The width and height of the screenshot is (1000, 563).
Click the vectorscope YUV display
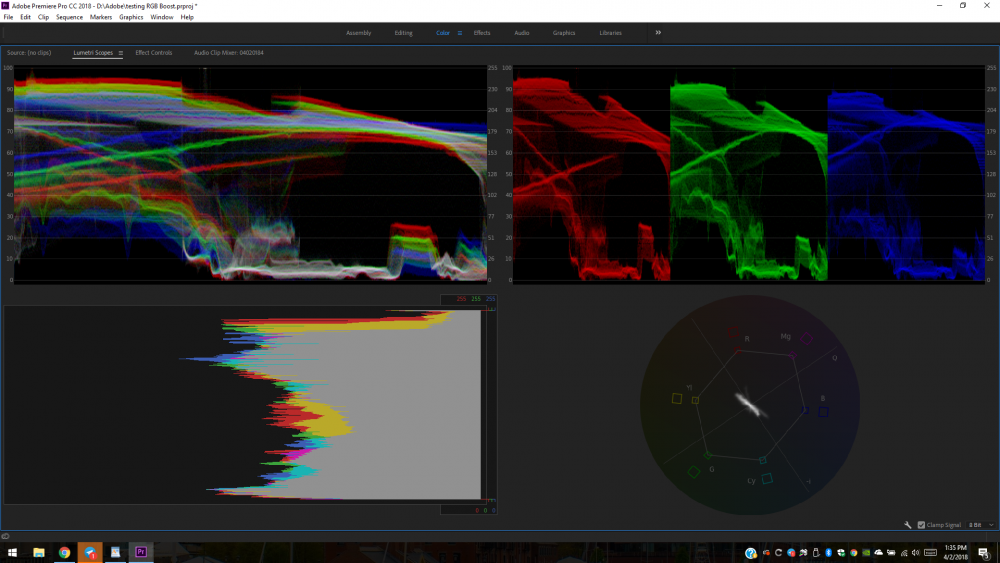pyautogui.click(x=749, y=404)
